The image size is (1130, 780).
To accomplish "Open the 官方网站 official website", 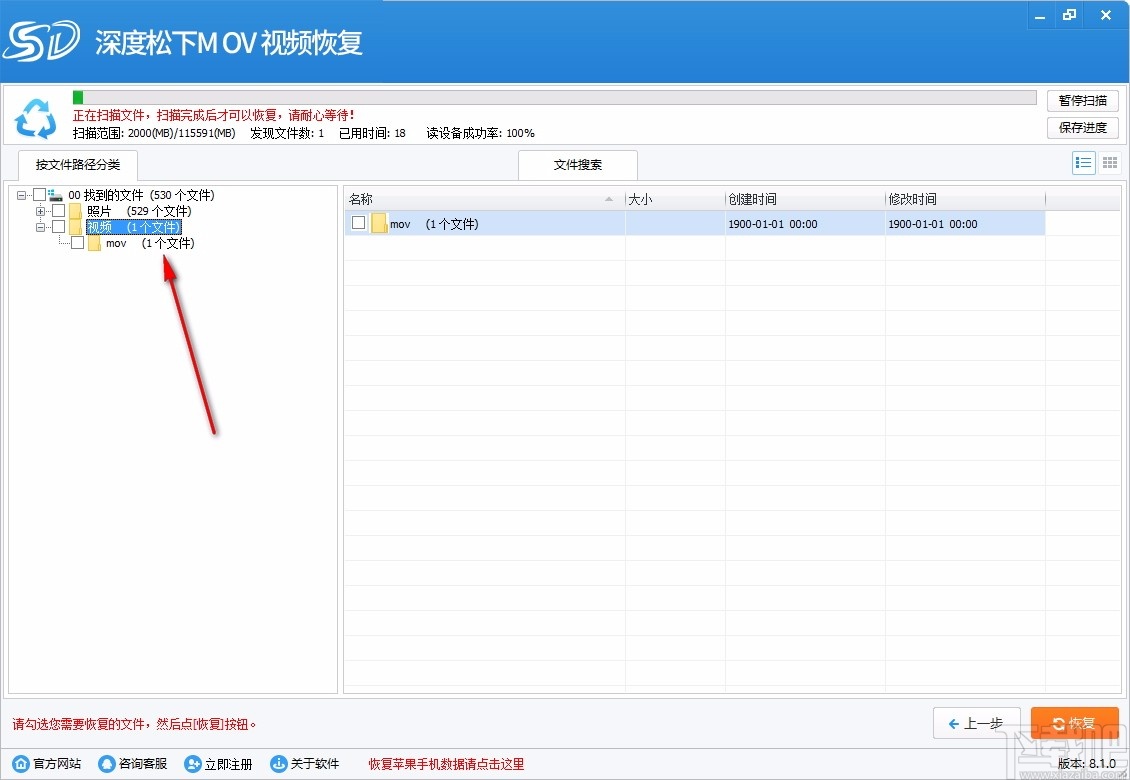I will pyautogui.click(x=47, y=763).
